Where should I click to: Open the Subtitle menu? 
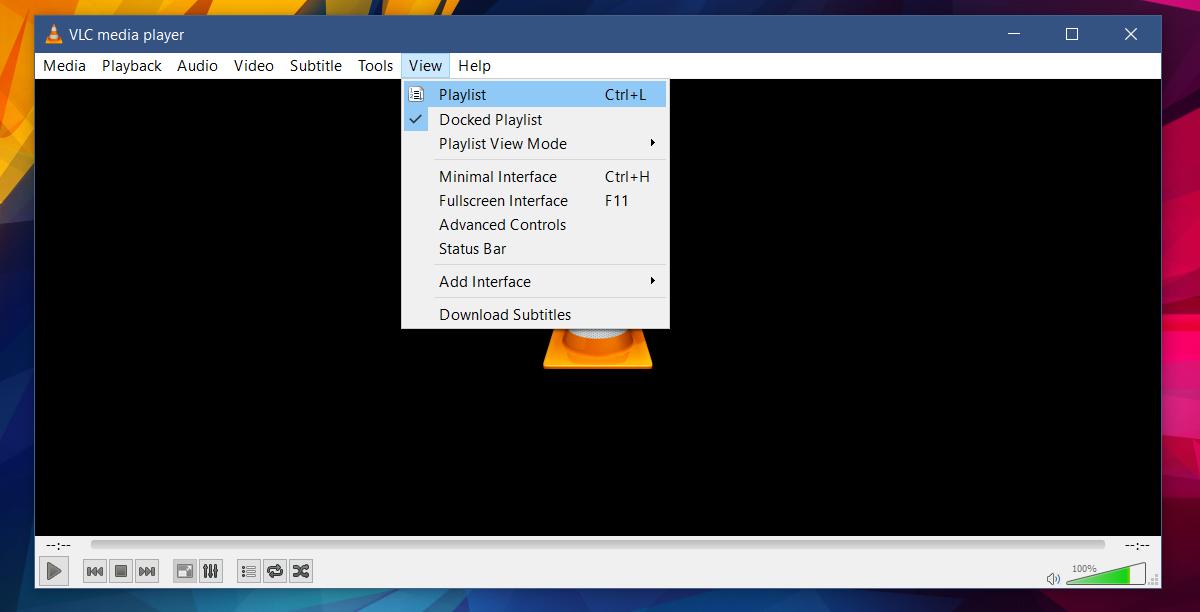point(316,66)
